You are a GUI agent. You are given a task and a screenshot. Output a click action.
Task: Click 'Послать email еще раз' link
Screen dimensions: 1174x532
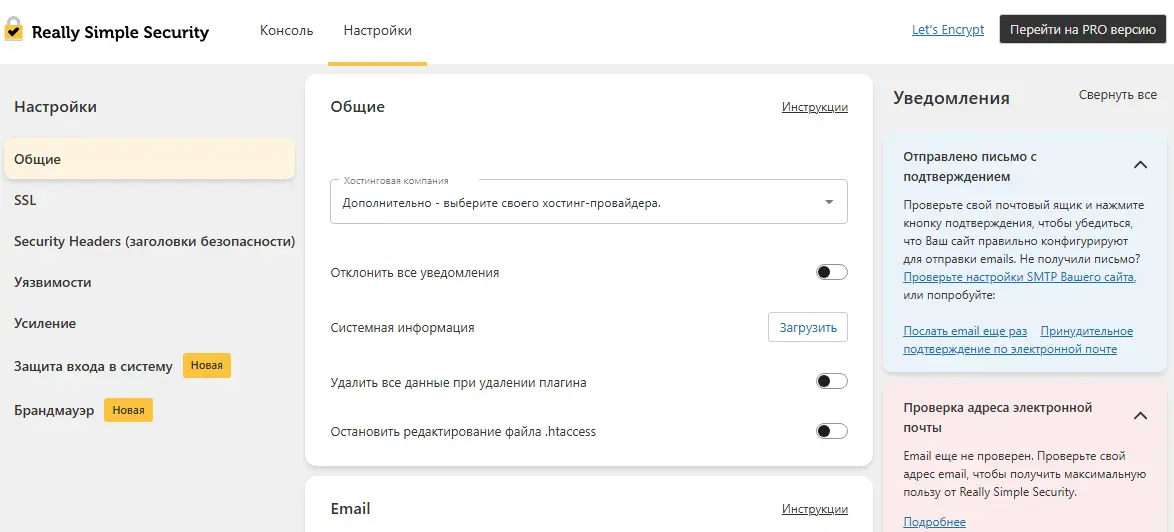[964, 331]
